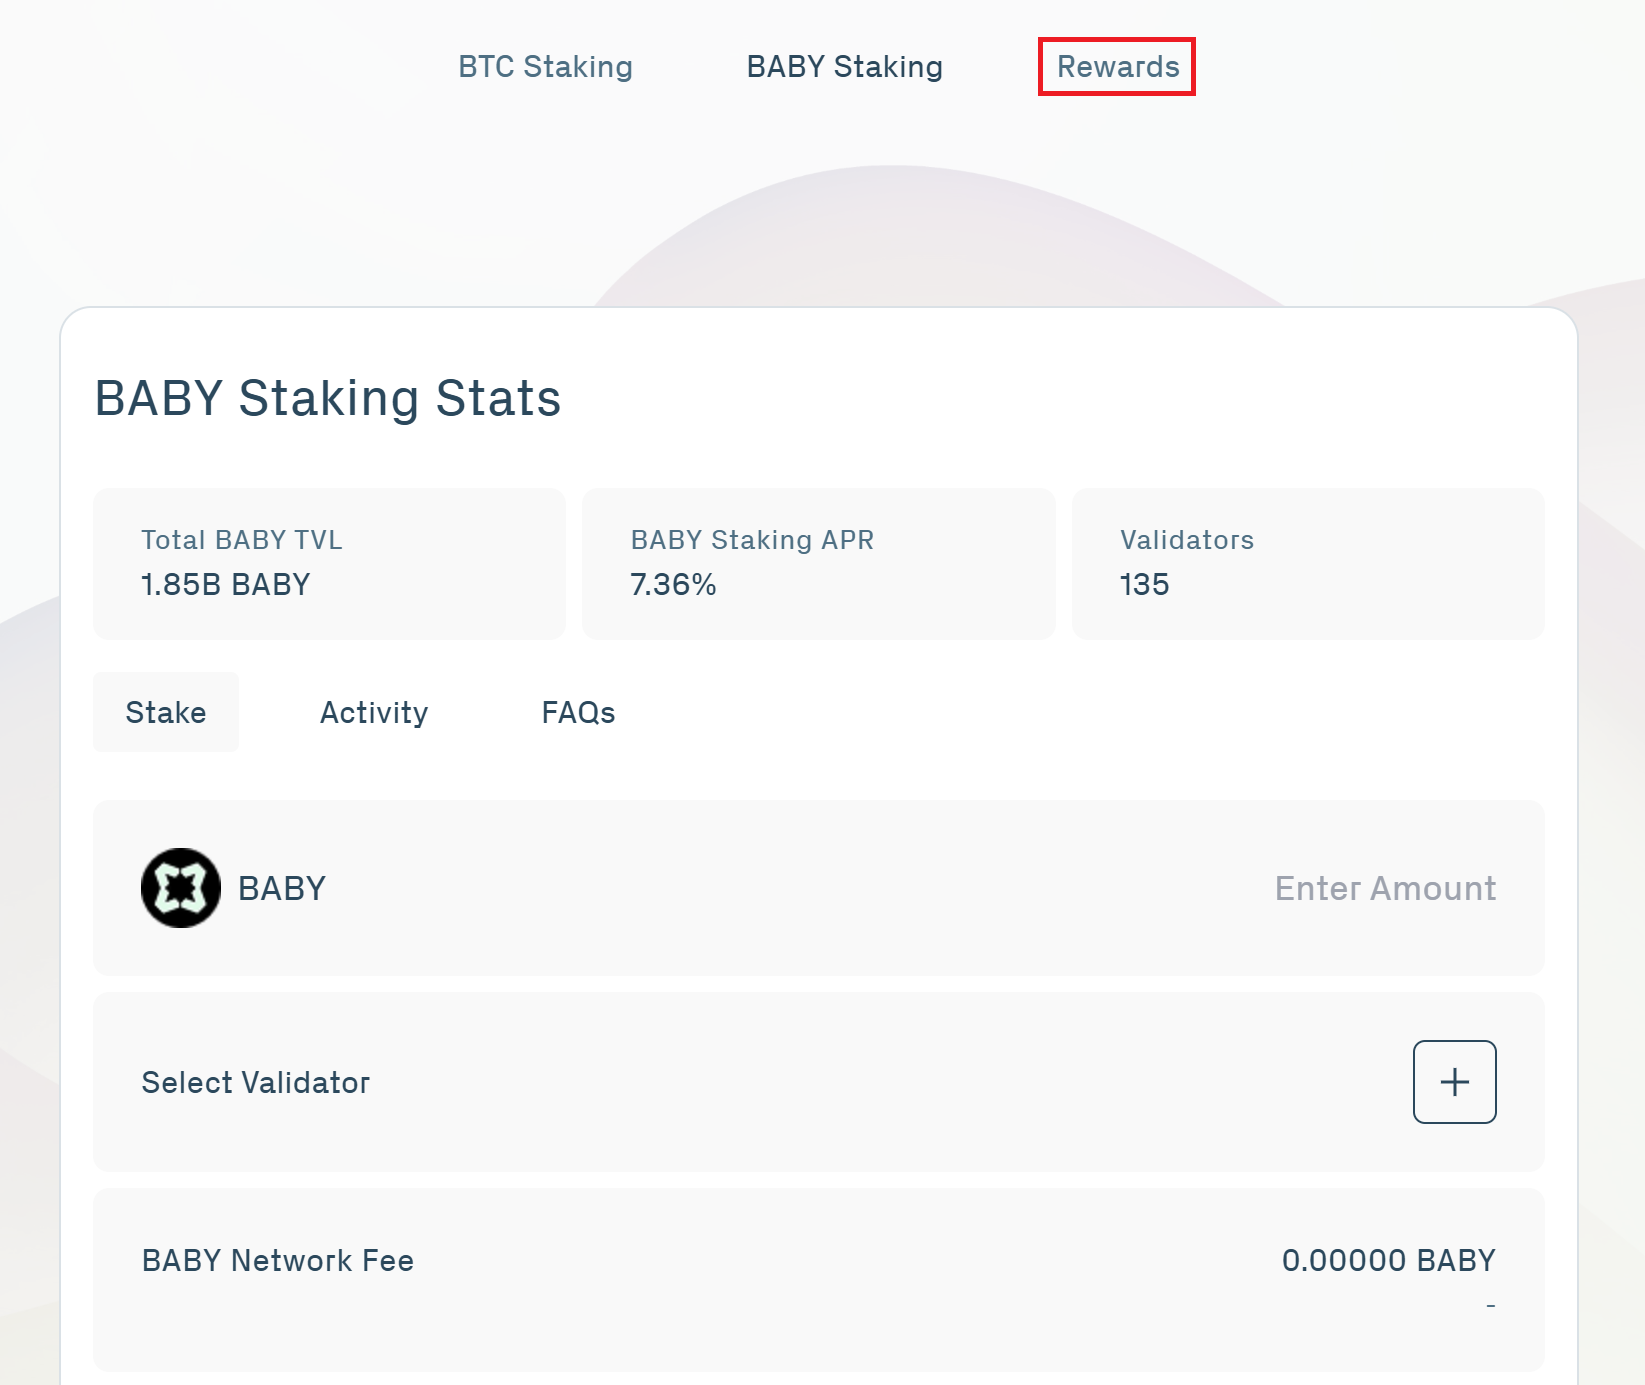Click the Total BABY TVL stat card
This screenshot has width=1645, height=1385.
pos(328,563)
